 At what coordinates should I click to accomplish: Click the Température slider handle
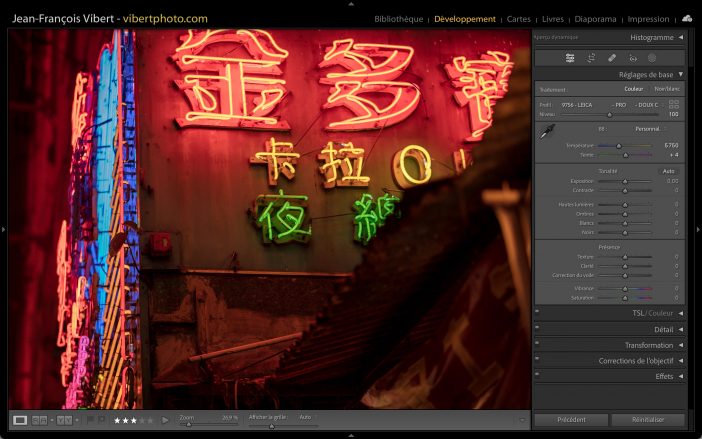pos(618,146)
